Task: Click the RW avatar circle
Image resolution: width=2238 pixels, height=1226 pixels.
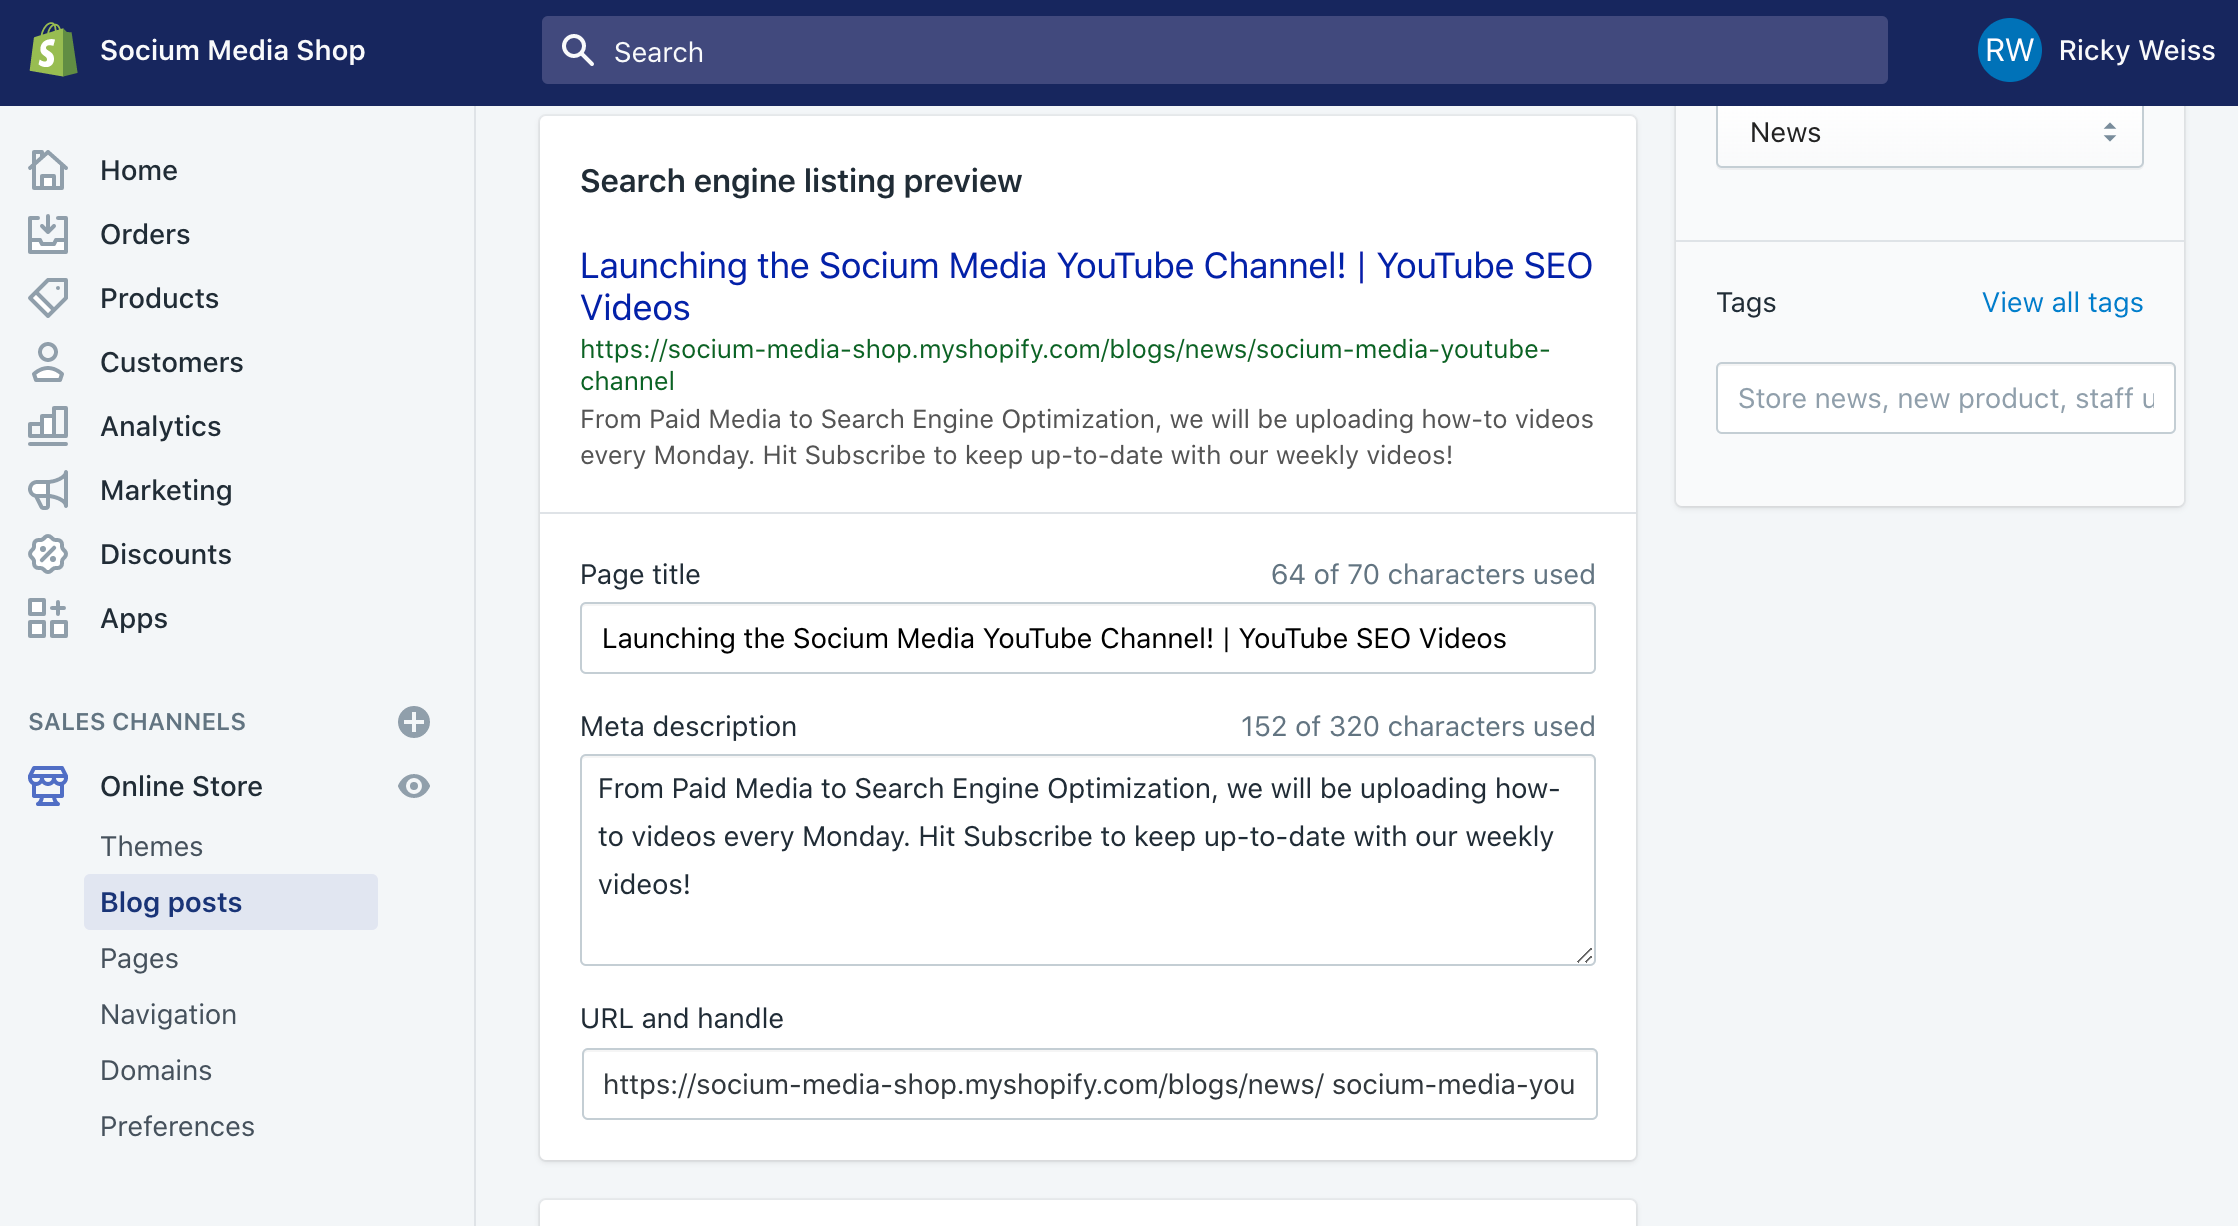Action: click(x=2009, y=50)
